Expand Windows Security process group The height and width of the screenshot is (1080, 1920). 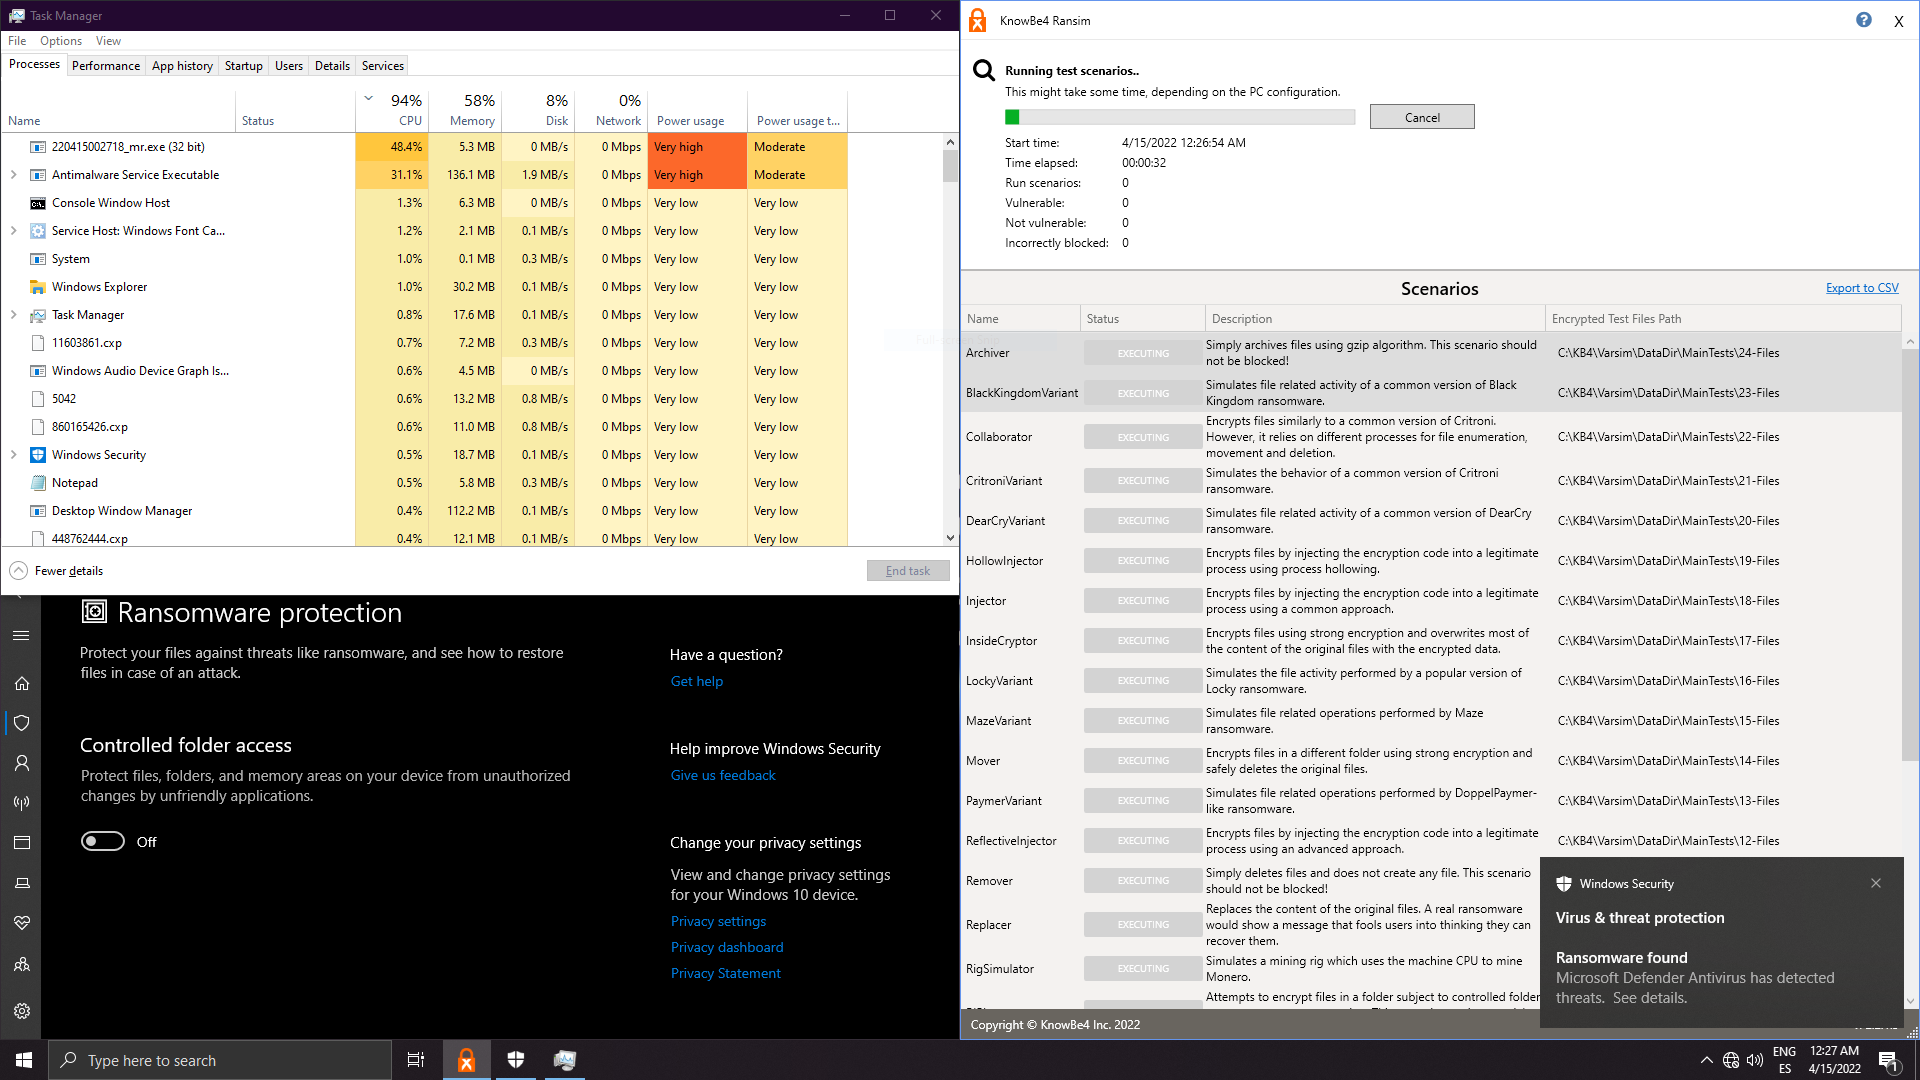coord(14,455)
